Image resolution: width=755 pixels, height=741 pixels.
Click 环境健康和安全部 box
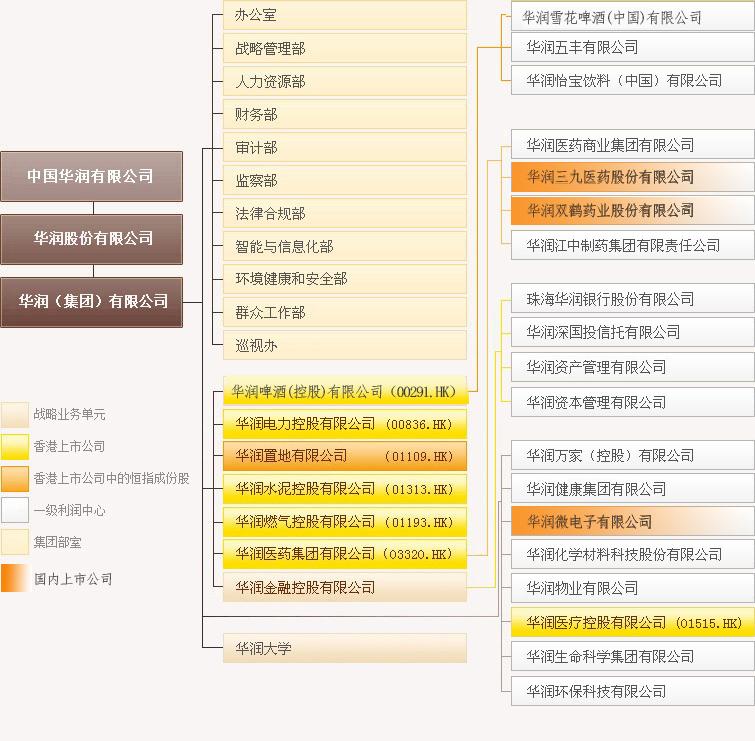coord(345,279)
